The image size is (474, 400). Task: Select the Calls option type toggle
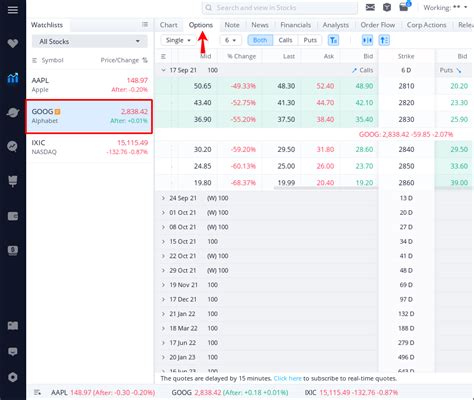click(285, 40)
